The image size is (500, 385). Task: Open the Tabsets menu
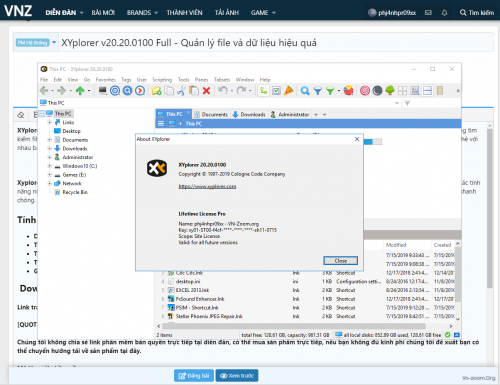tap(222, 80)
